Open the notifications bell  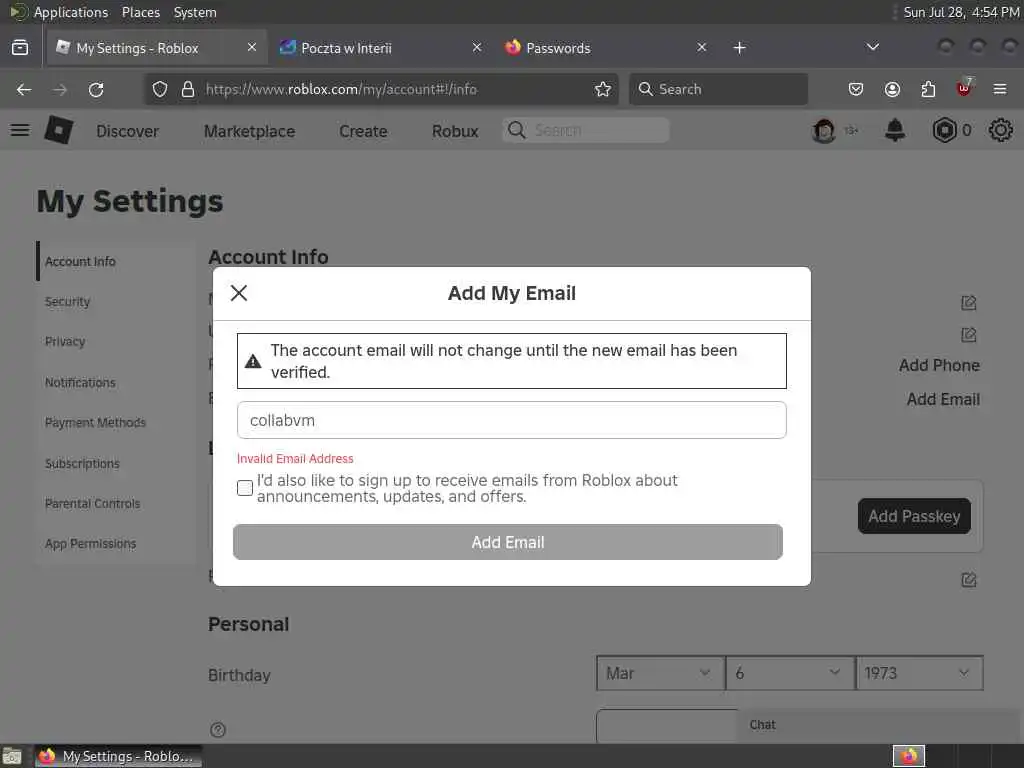click(x=895, y=130)
